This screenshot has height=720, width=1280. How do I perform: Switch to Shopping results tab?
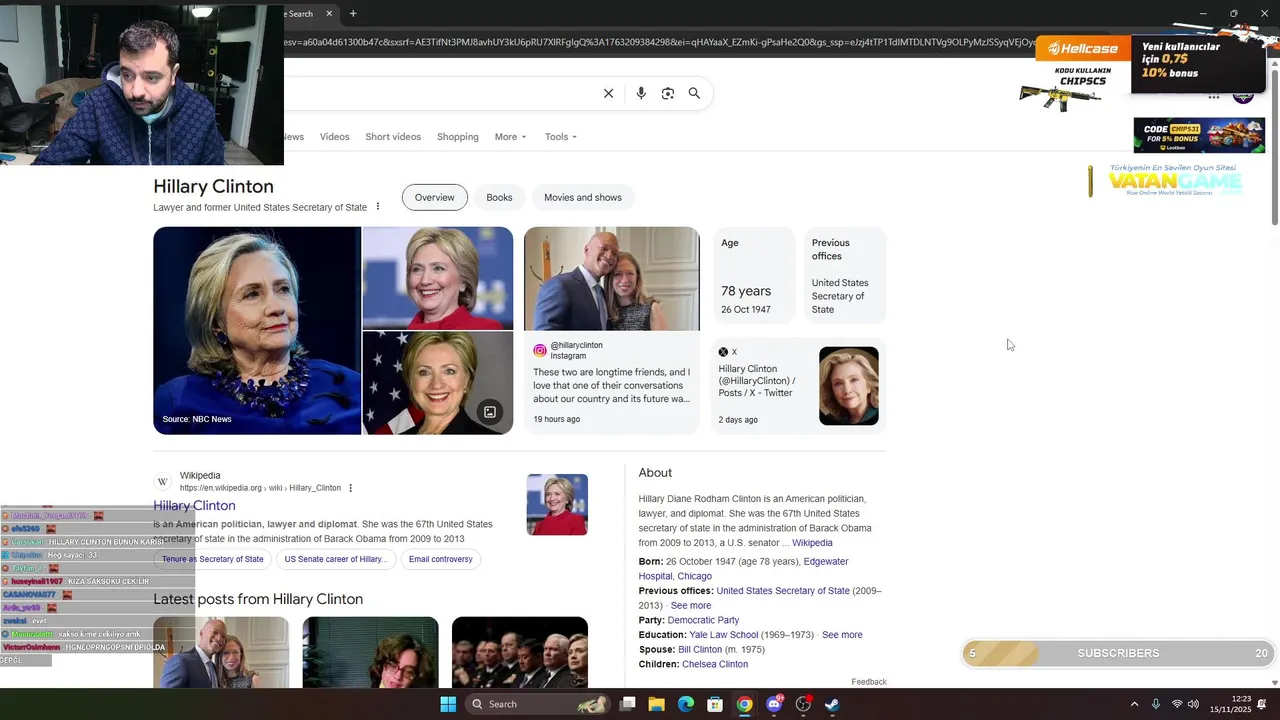click(x=458, y=137)
